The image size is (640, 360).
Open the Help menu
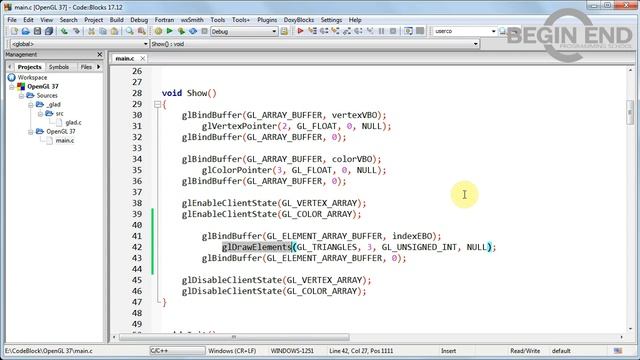tap(355, 20)
